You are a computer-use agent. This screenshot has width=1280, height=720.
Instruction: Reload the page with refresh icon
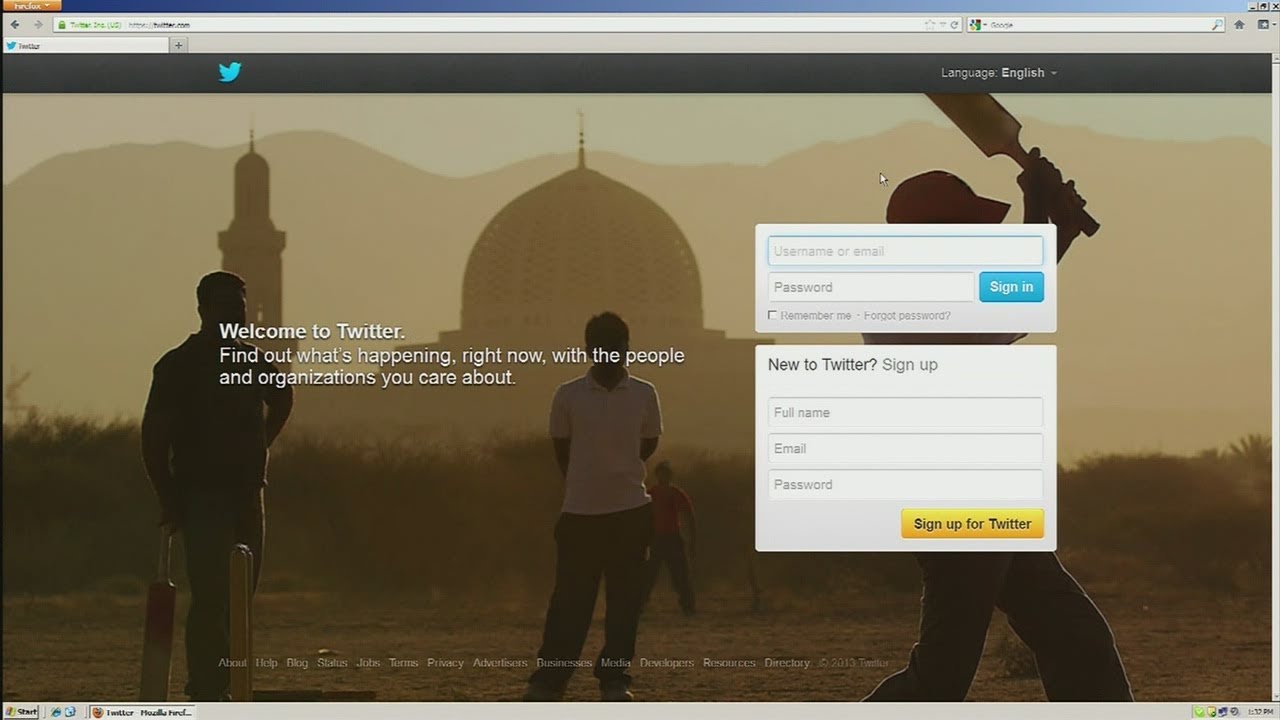pos(954,25)
